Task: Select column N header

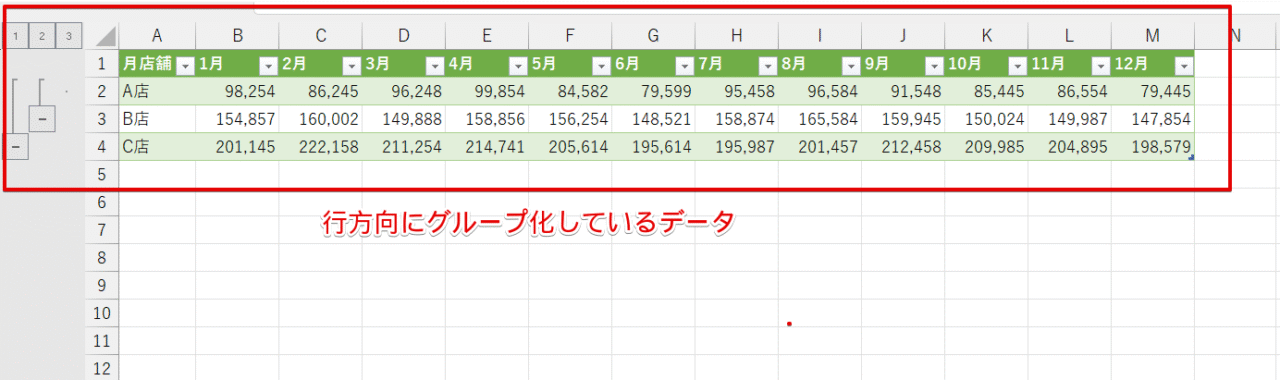Action: tap(1236, 37)
